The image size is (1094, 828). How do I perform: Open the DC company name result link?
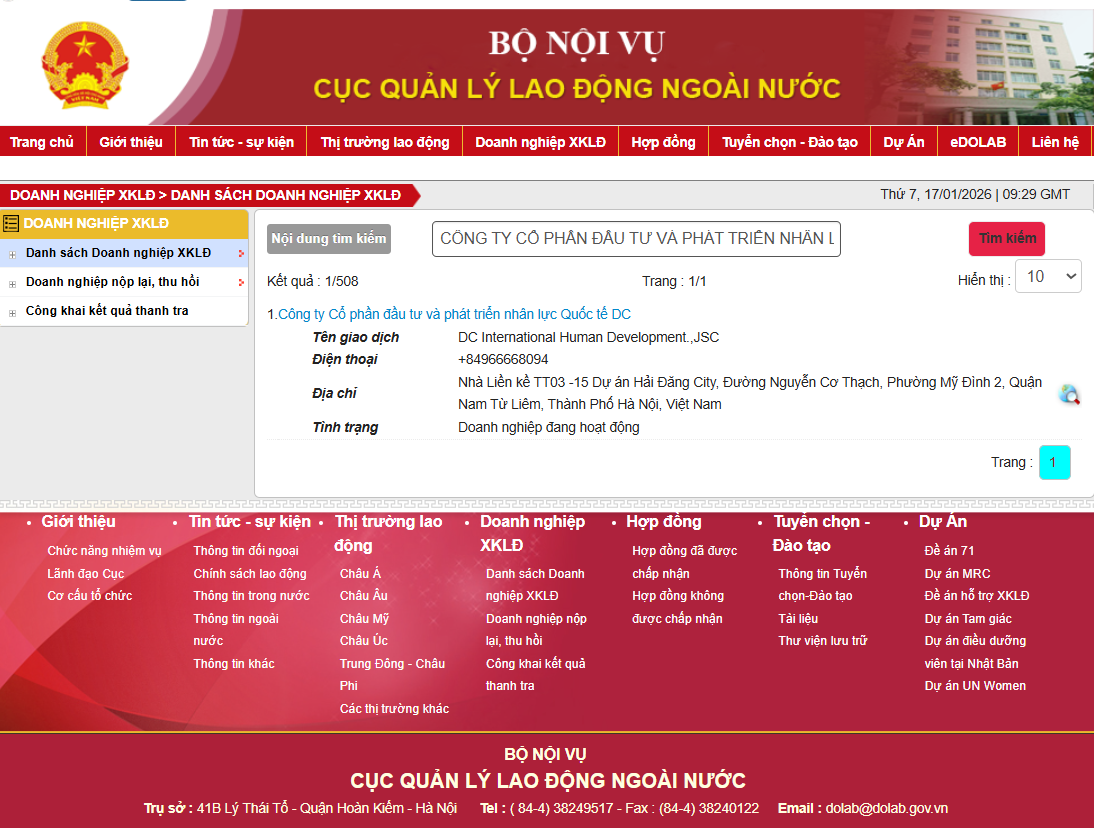tap(454, 314)
